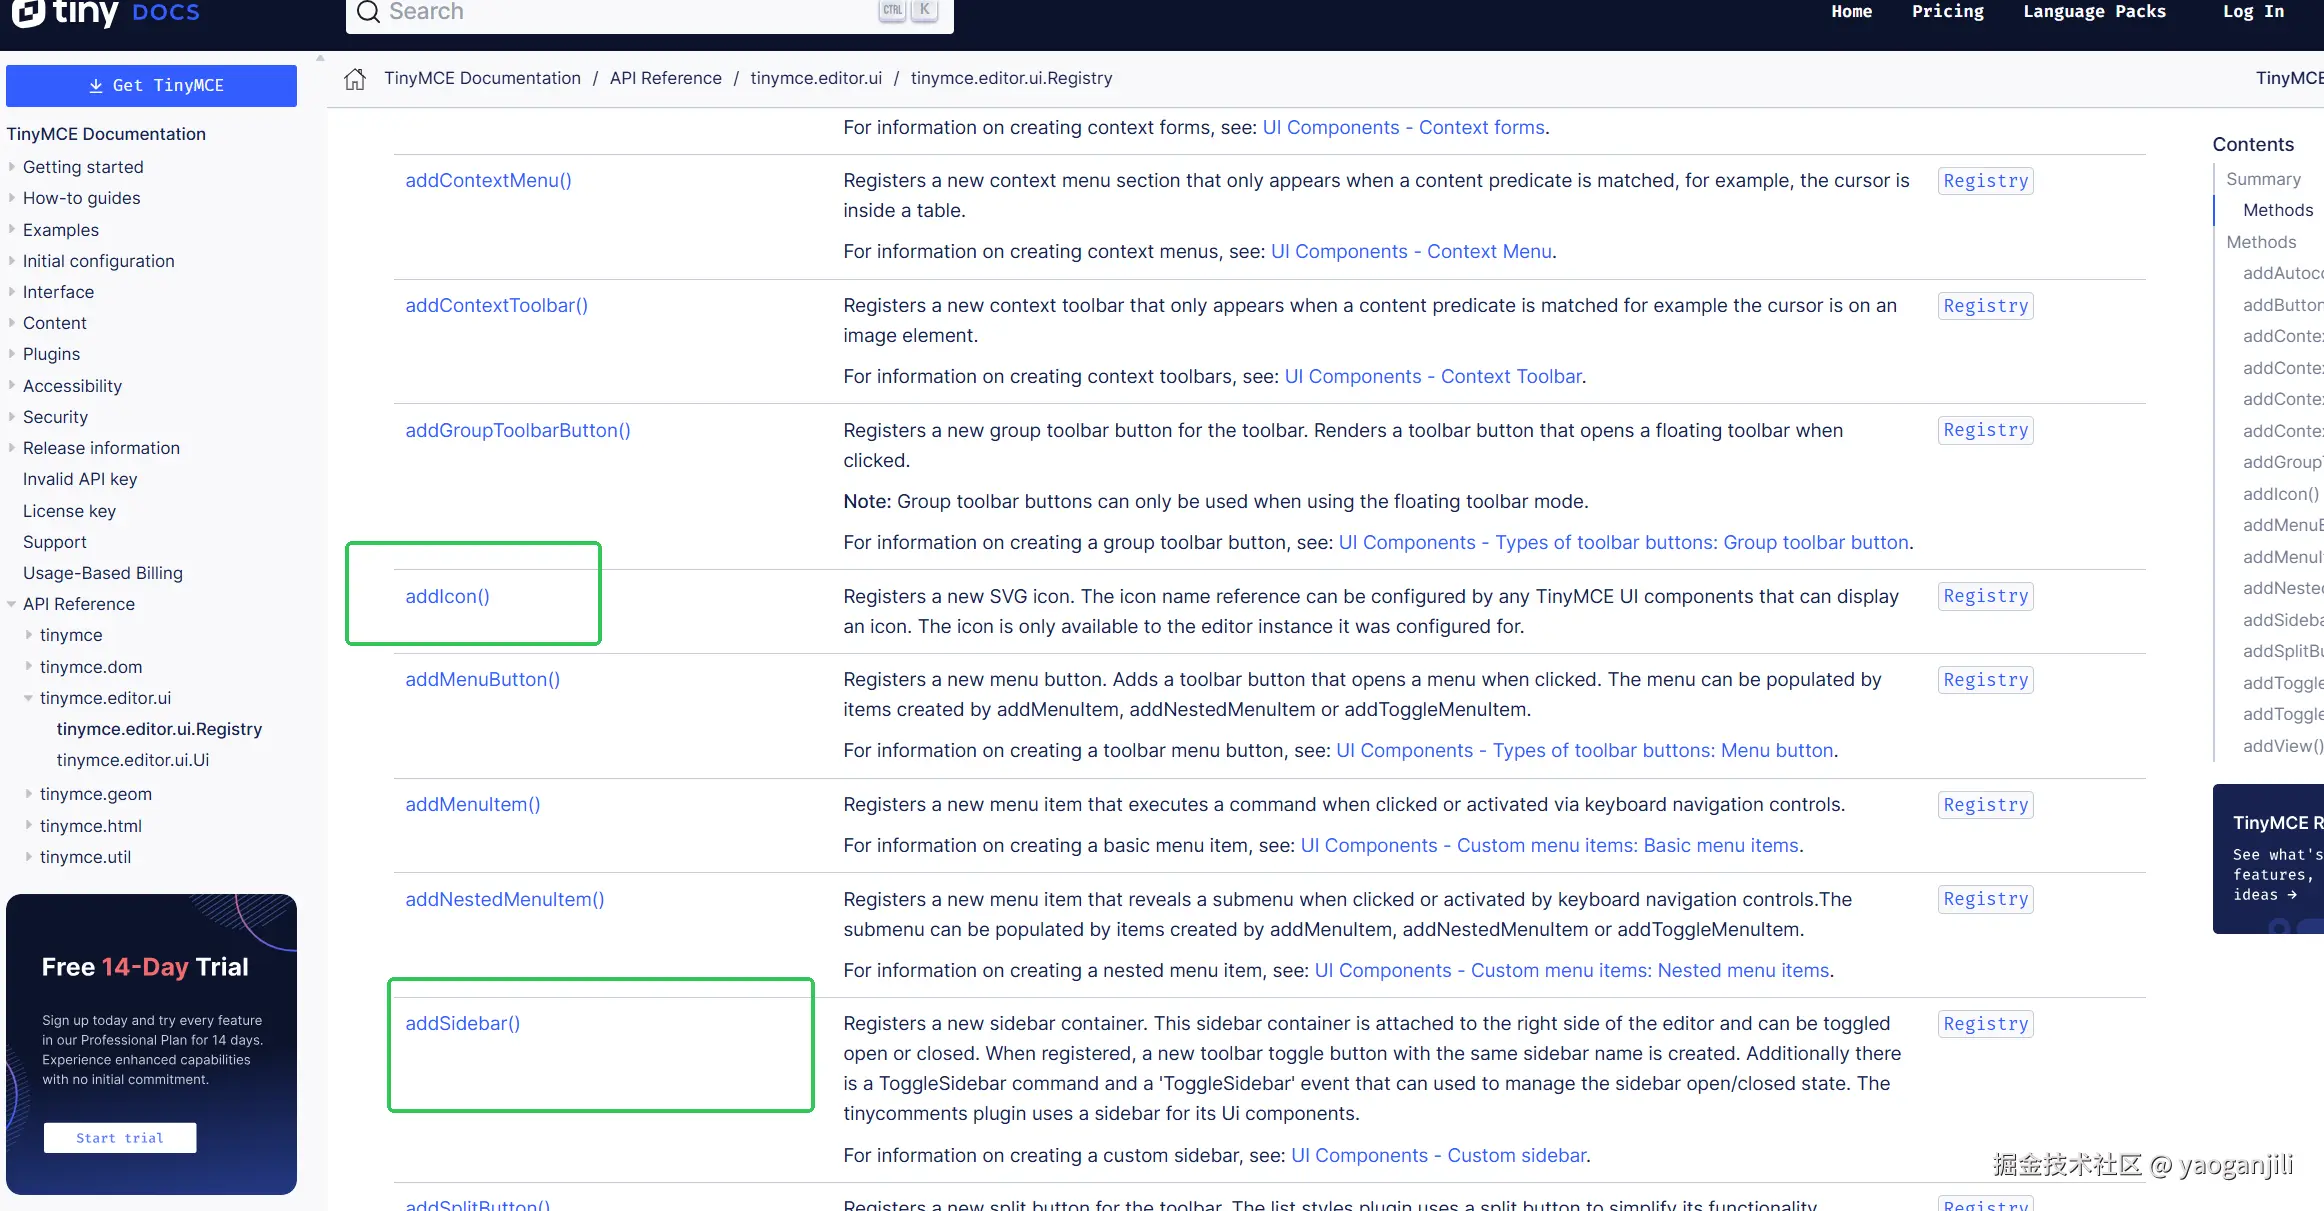
Task: Expand the tinymce.geom tree node
Action: (29, 794)
